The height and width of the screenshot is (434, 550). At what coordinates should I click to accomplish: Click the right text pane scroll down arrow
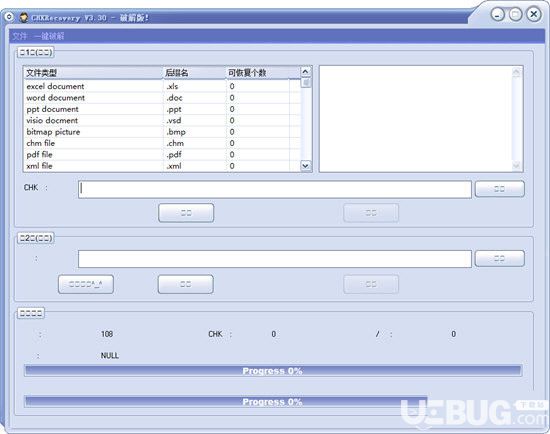516,165
